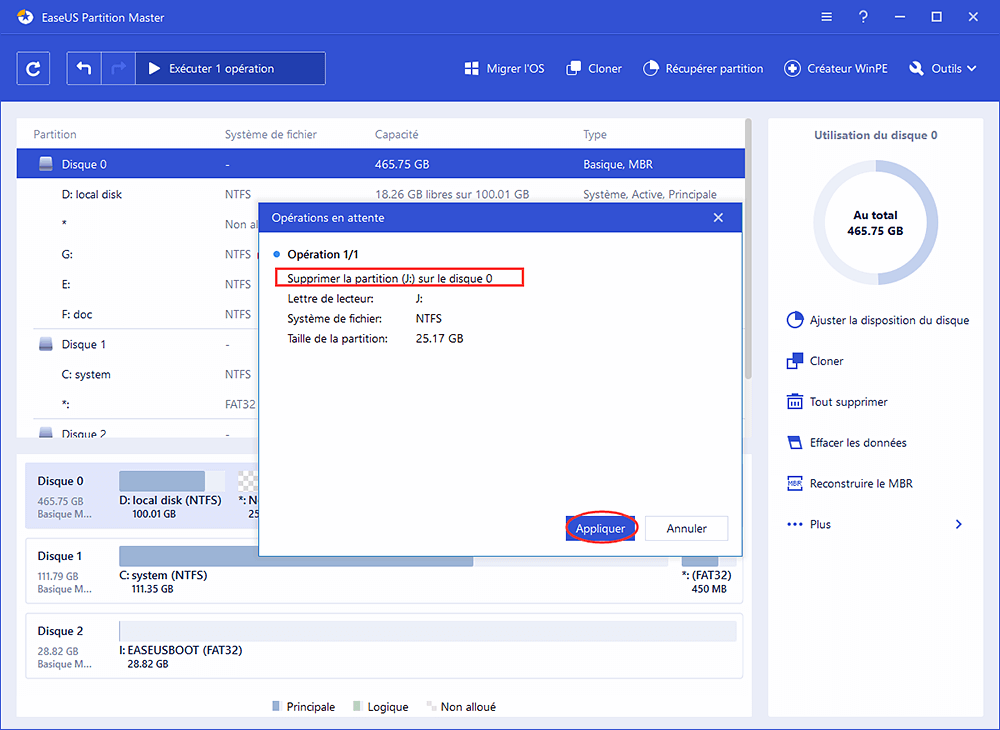Screen dimensions: 1000x730
Task: Expand the Outils dropdown menu
Action: pyautogui.click(x=943, y=69)
